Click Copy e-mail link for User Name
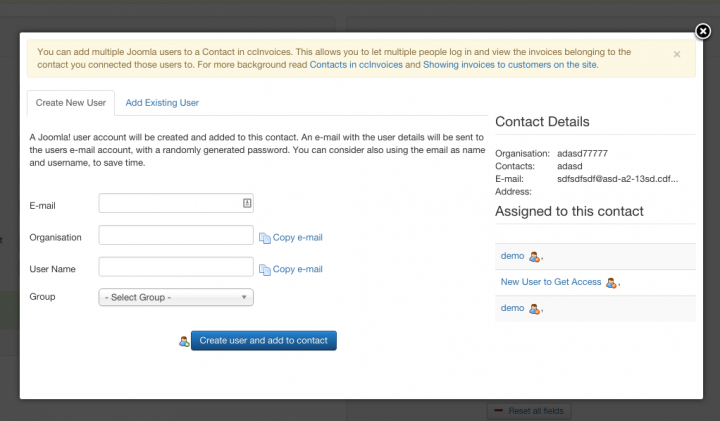 click(298, 269)
